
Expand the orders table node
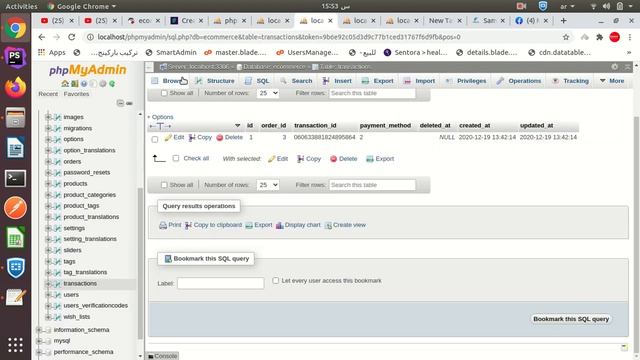48,162
